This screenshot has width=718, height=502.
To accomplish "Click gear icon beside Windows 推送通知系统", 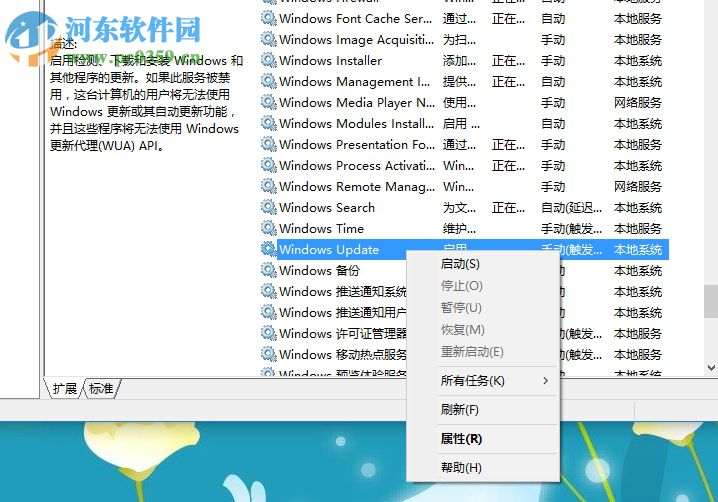I will click(x=269, y=291).
